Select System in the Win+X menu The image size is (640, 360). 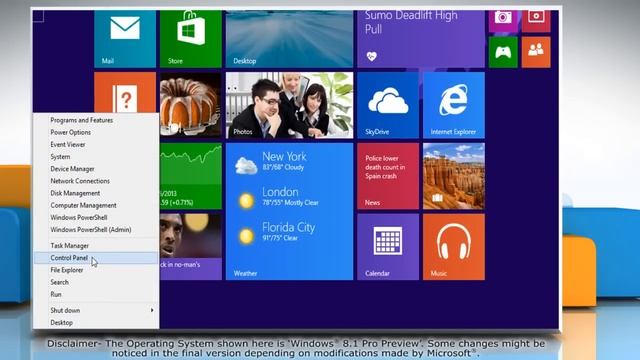(96, 157)
